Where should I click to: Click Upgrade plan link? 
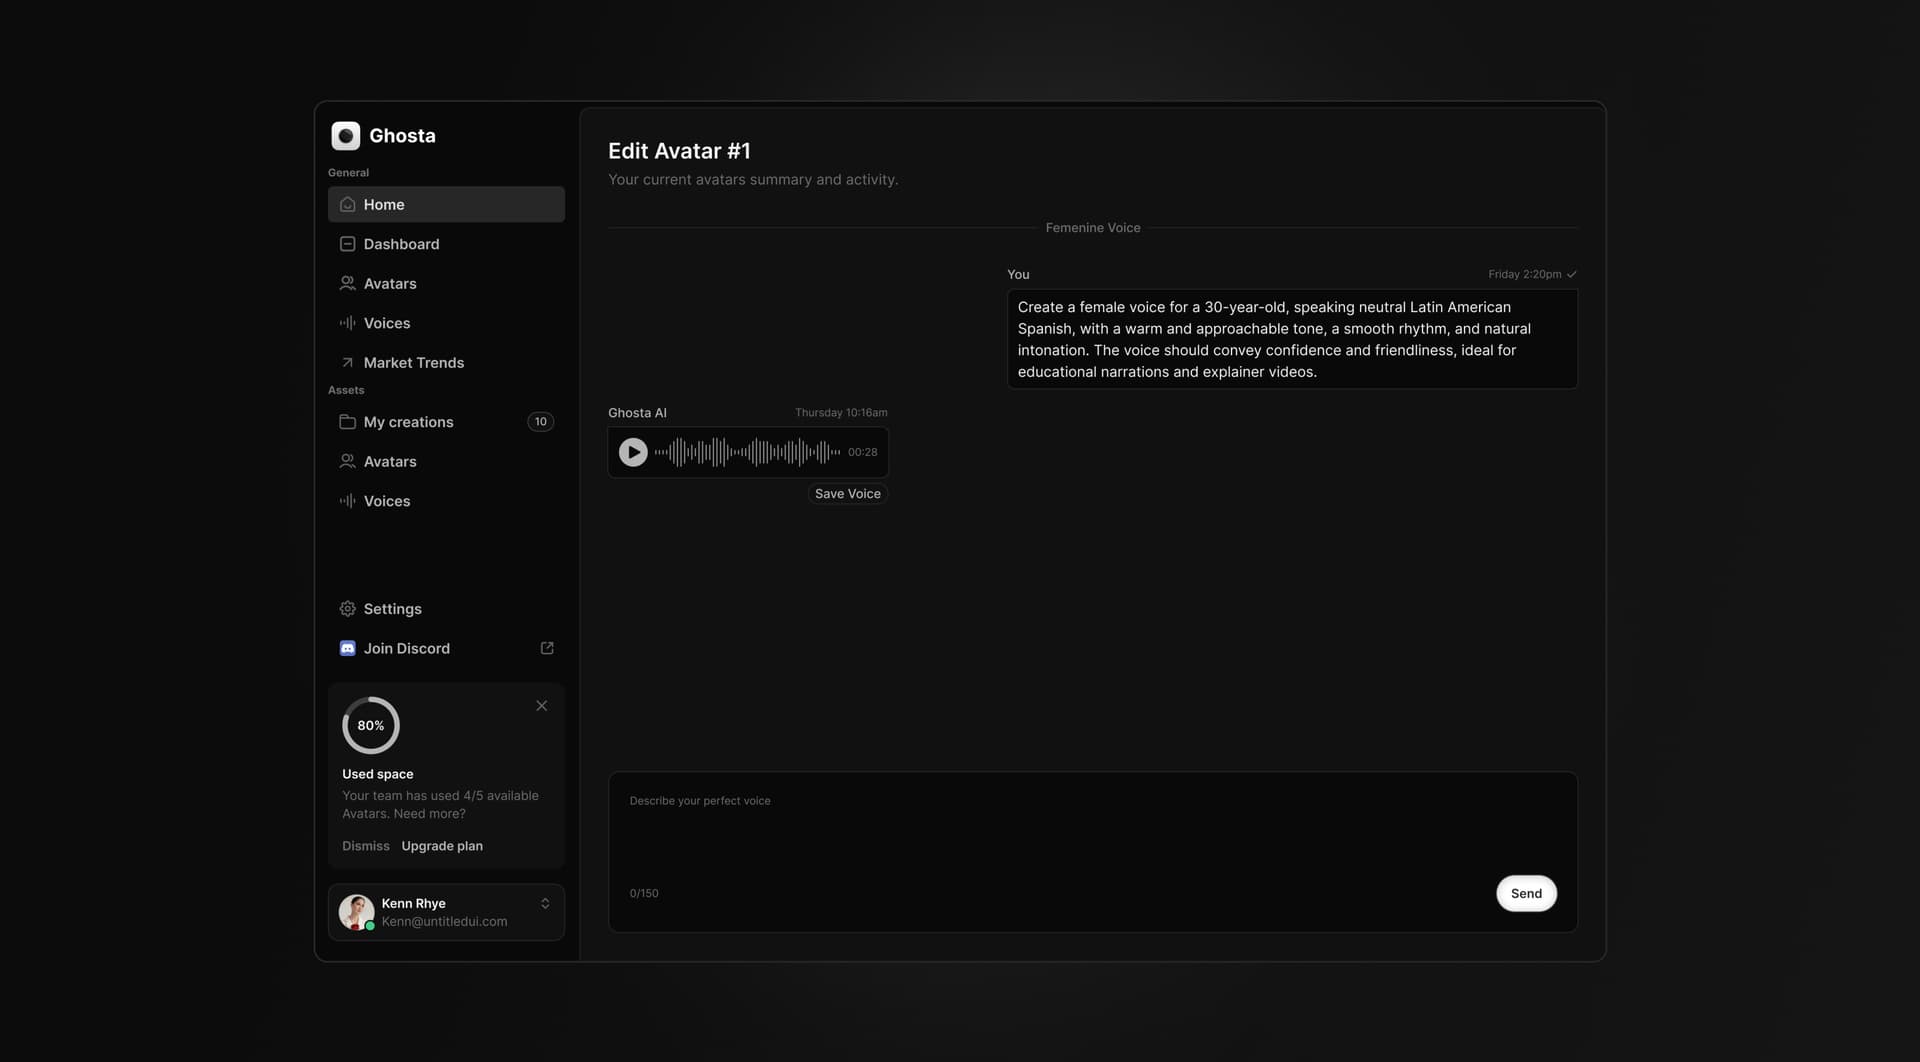442,846
